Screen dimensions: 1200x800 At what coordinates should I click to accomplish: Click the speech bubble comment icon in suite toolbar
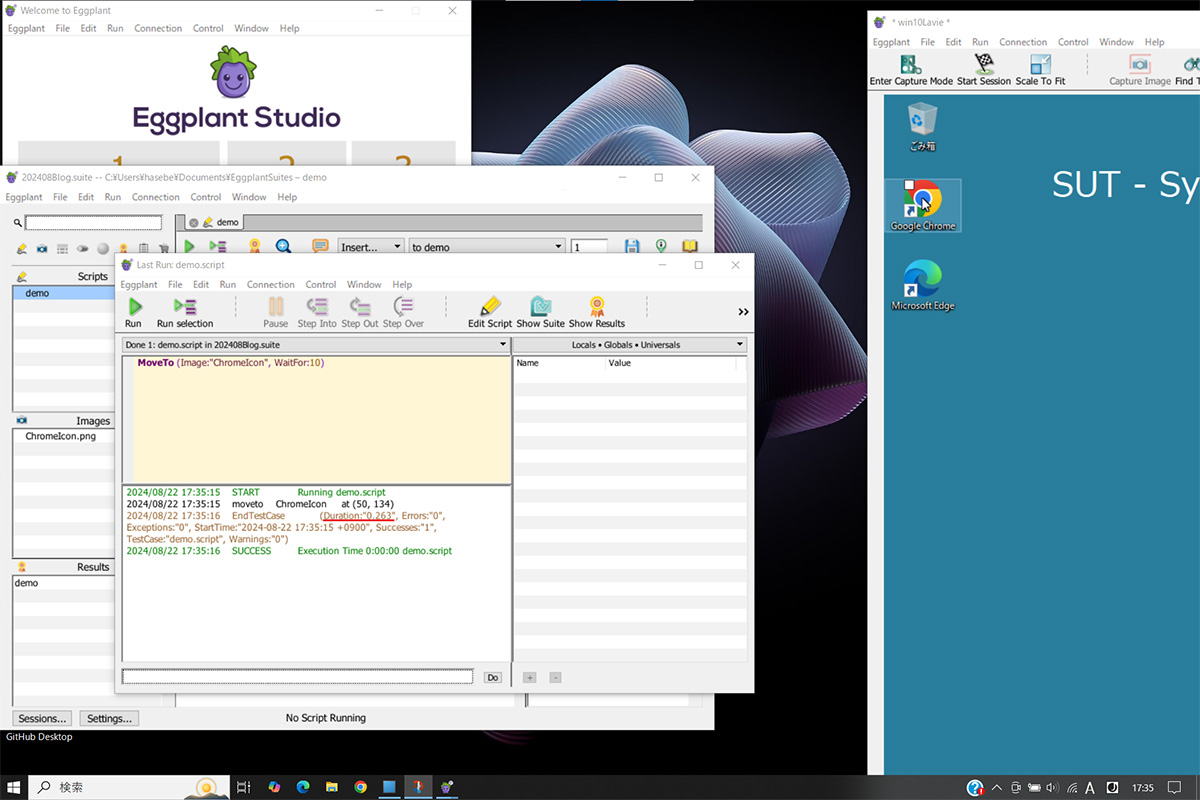pos(320,246)
